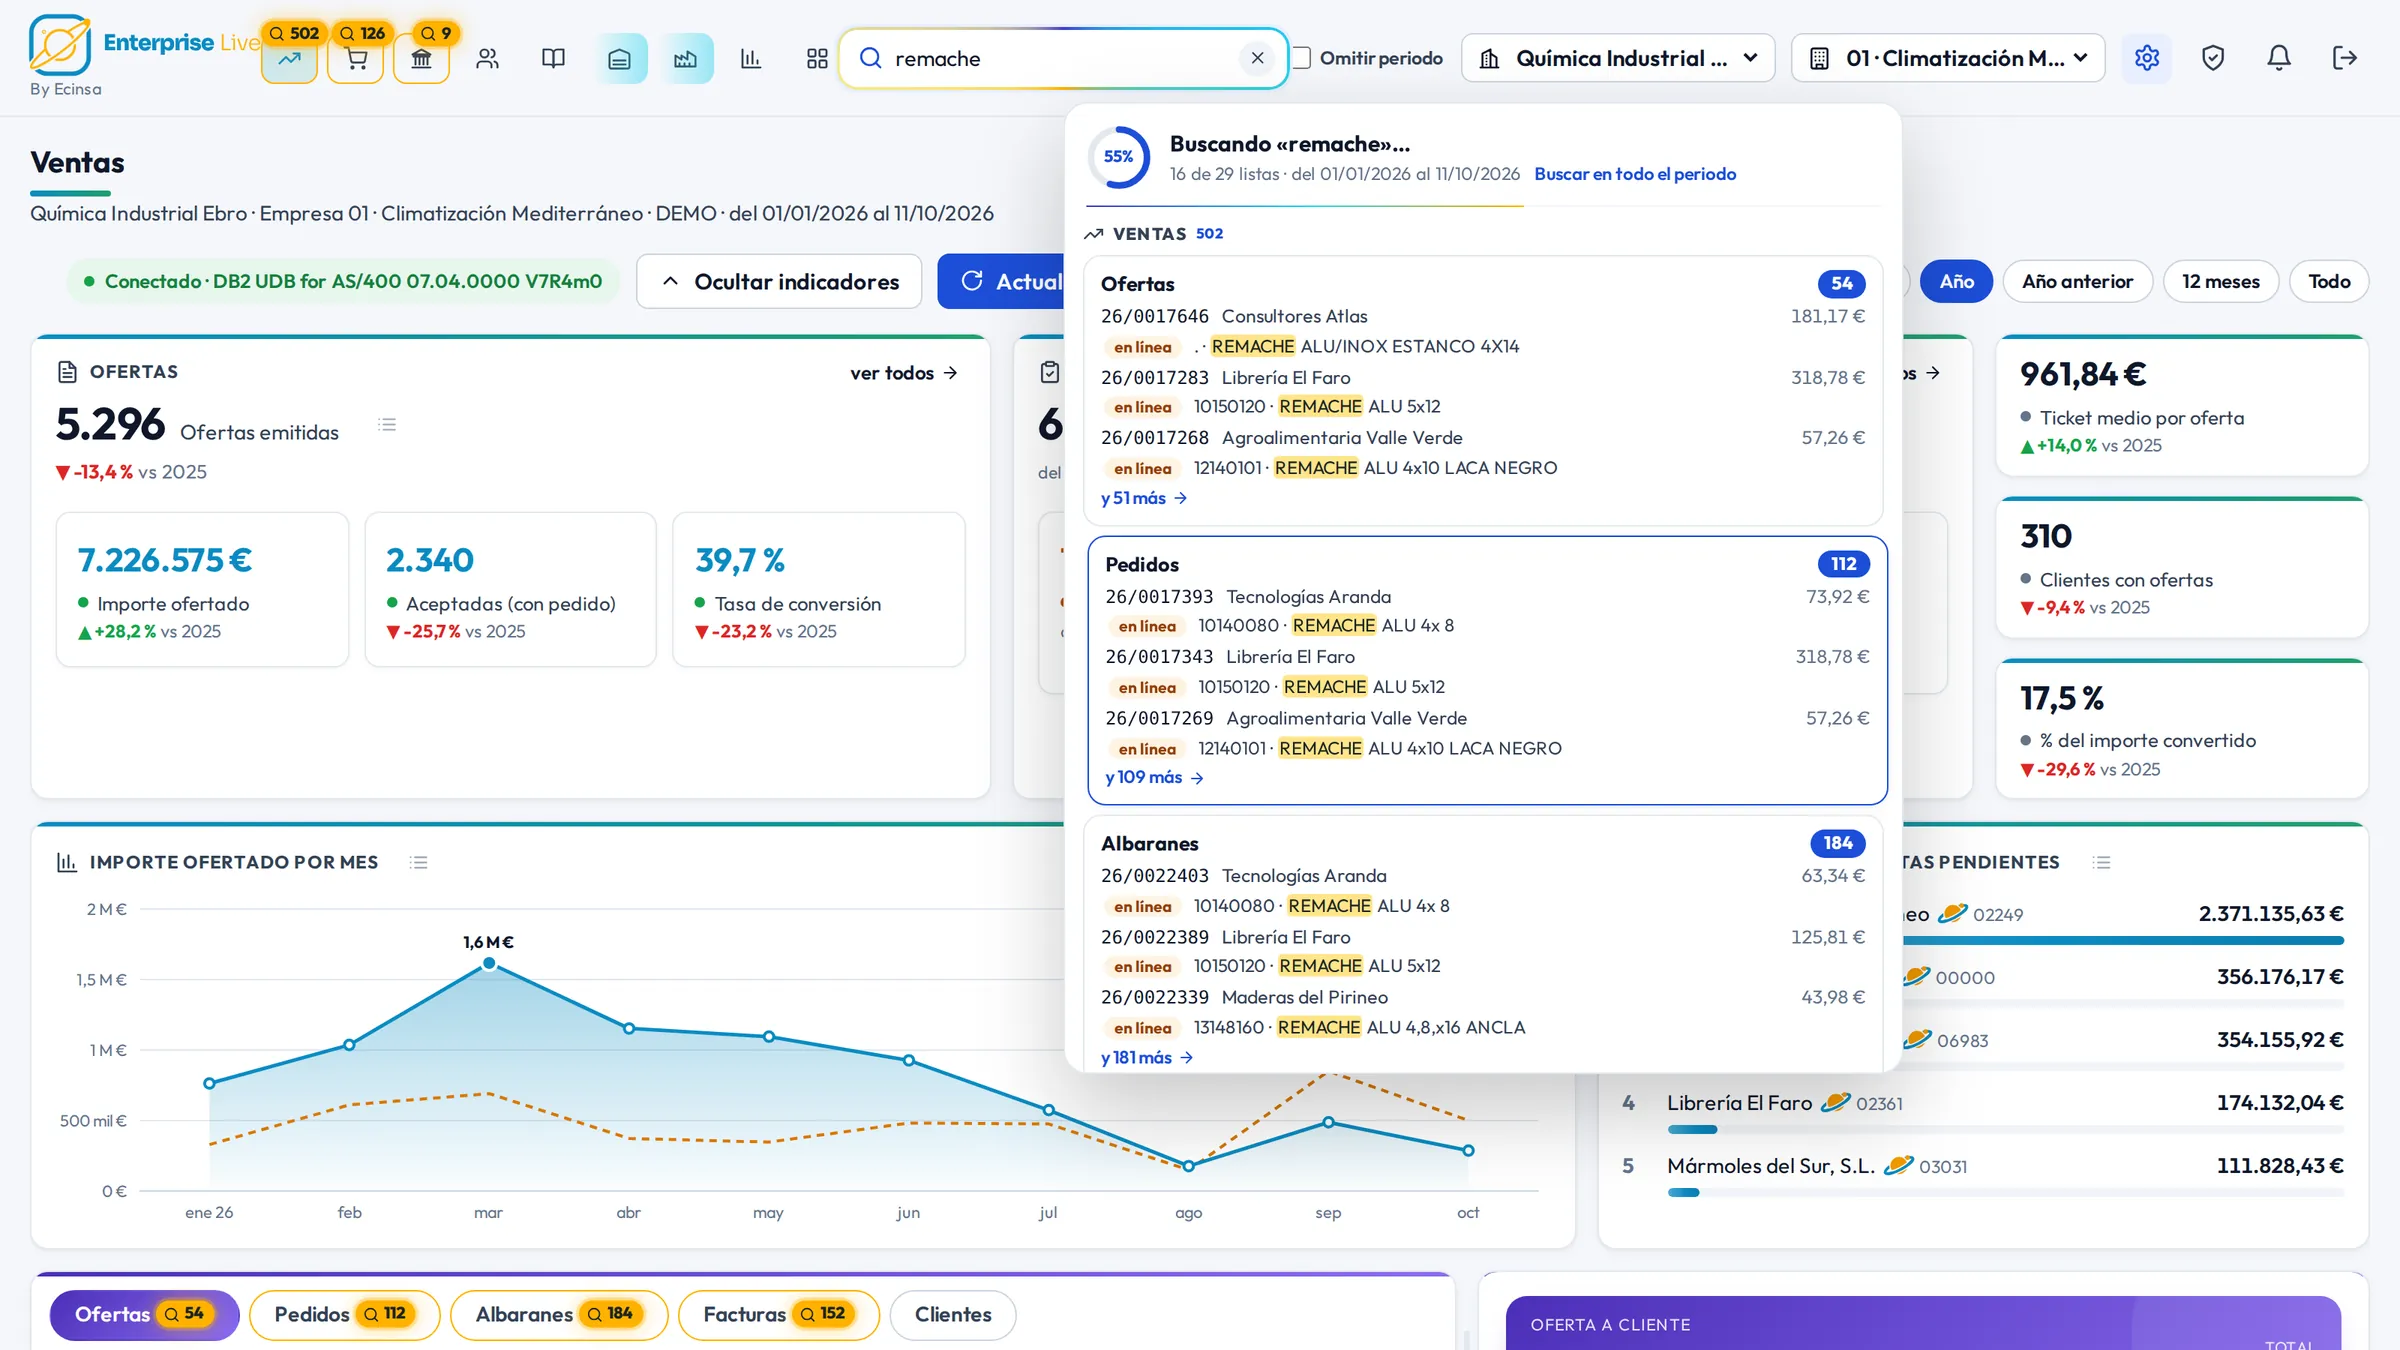Image resolution: width=2400 pixels, height=1350 pixels.
Task: Open the Química Industrial company dropdown
Action: (1618, 58)
